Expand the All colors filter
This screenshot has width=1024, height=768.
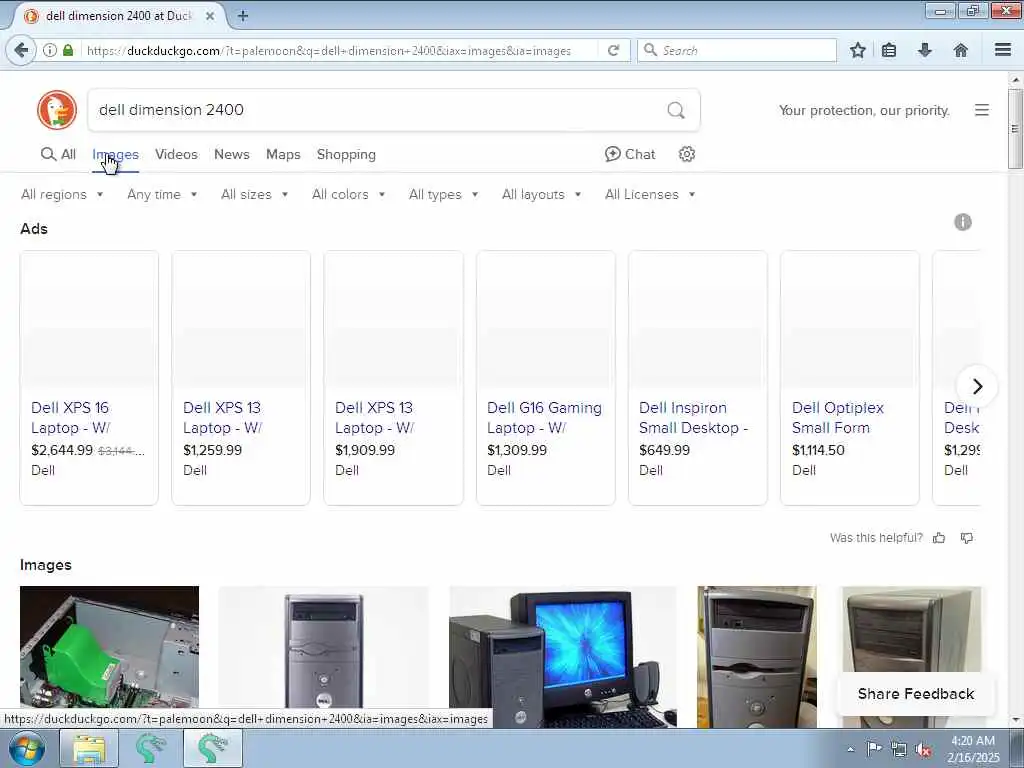coord(348,195)
